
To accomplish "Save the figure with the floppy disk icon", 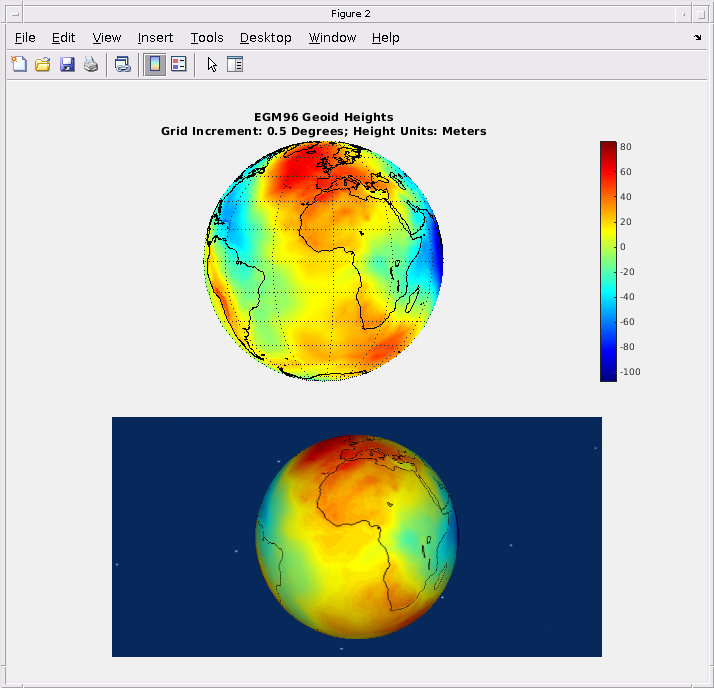I will (x=67, y=65).
